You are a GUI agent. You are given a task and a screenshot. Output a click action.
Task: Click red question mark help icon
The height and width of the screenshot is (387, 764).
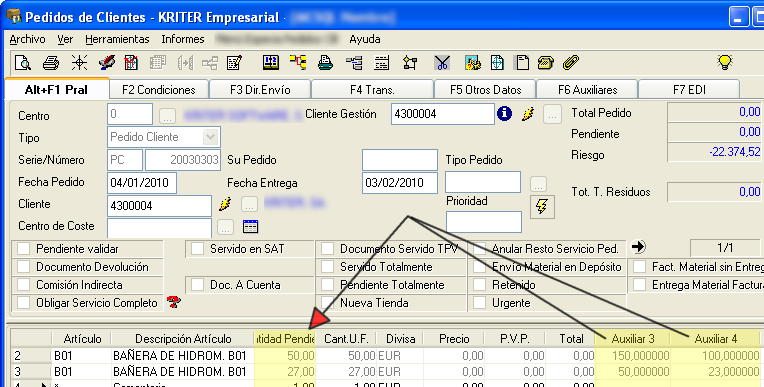[x=173, y=302]
